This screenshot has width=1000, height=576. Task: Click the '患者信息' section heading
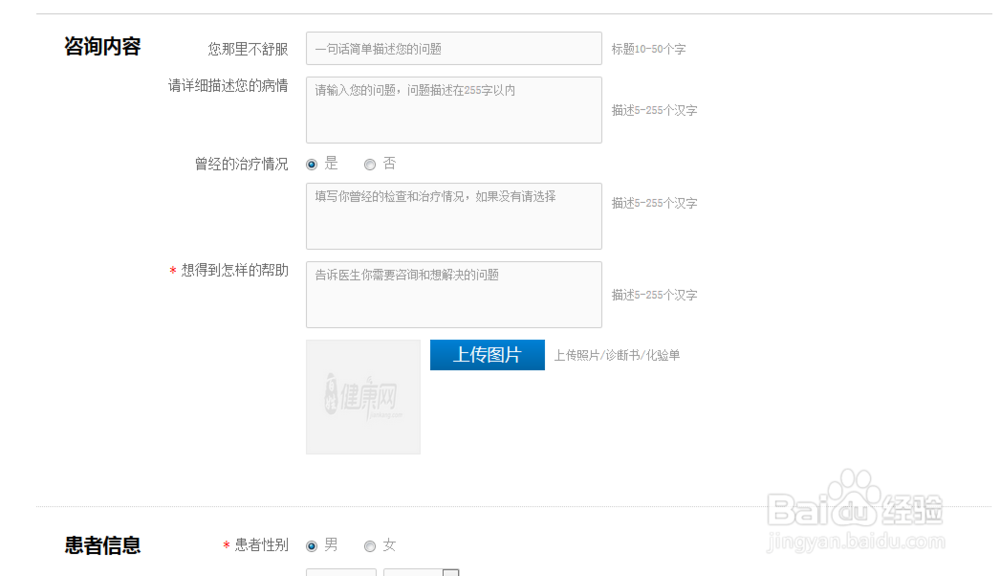click(x=102, y=545)
